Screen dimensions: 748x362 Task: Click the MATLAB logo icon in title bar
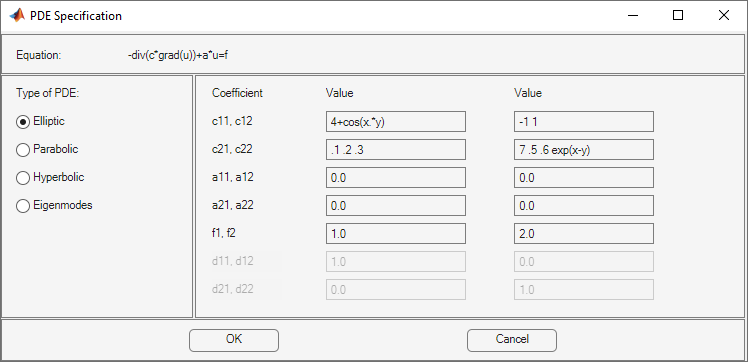click(x=17, y=16)
